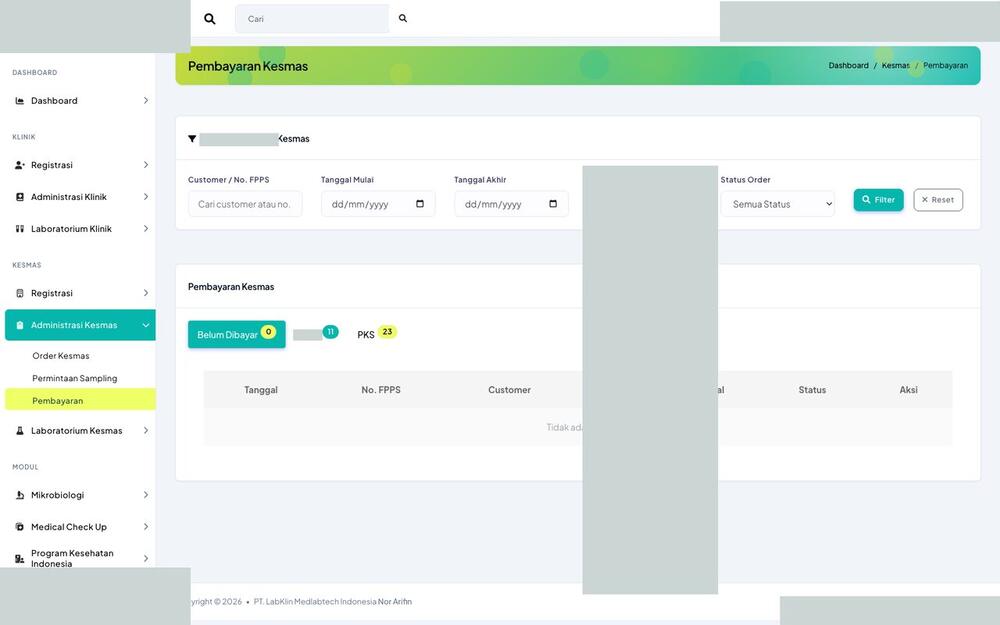Viewport: 1000px width, 625px height.
Task: Click the Program Kesehatan Indonesia icon
Action: (x=20, y=559)
